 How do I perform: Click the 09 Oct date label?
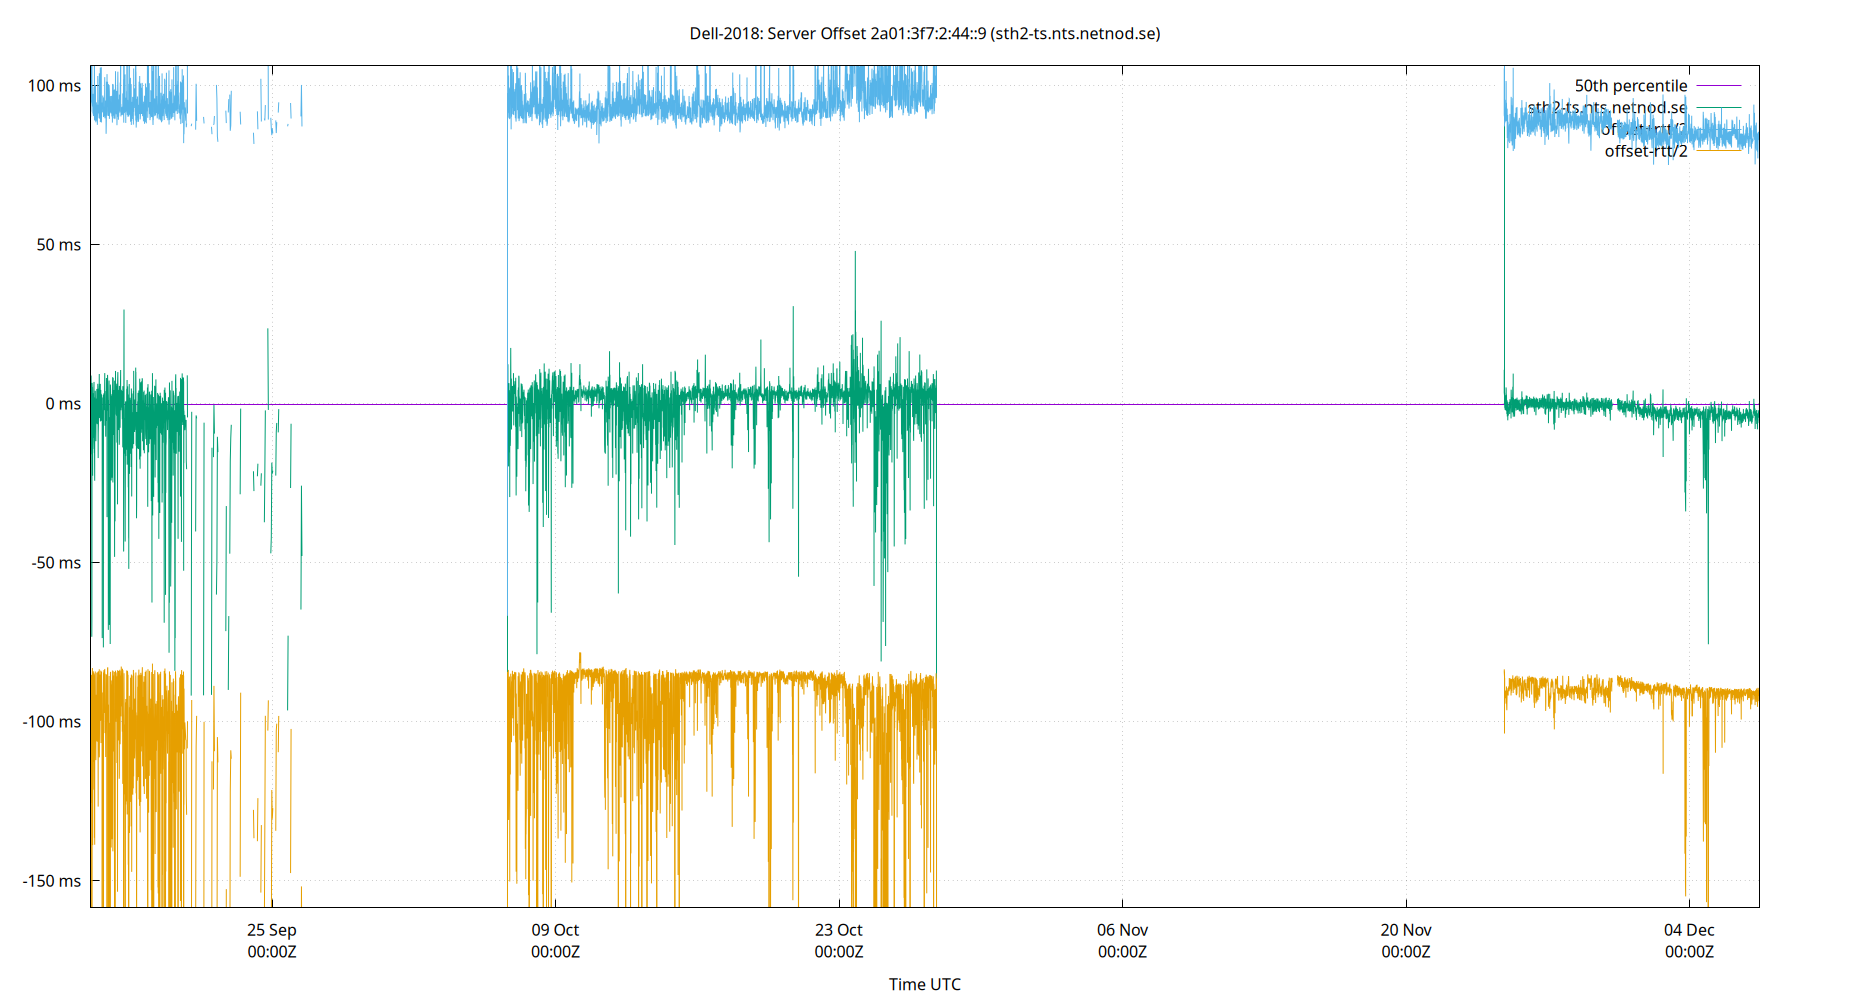pyautogui.click(x=556, y=930)
